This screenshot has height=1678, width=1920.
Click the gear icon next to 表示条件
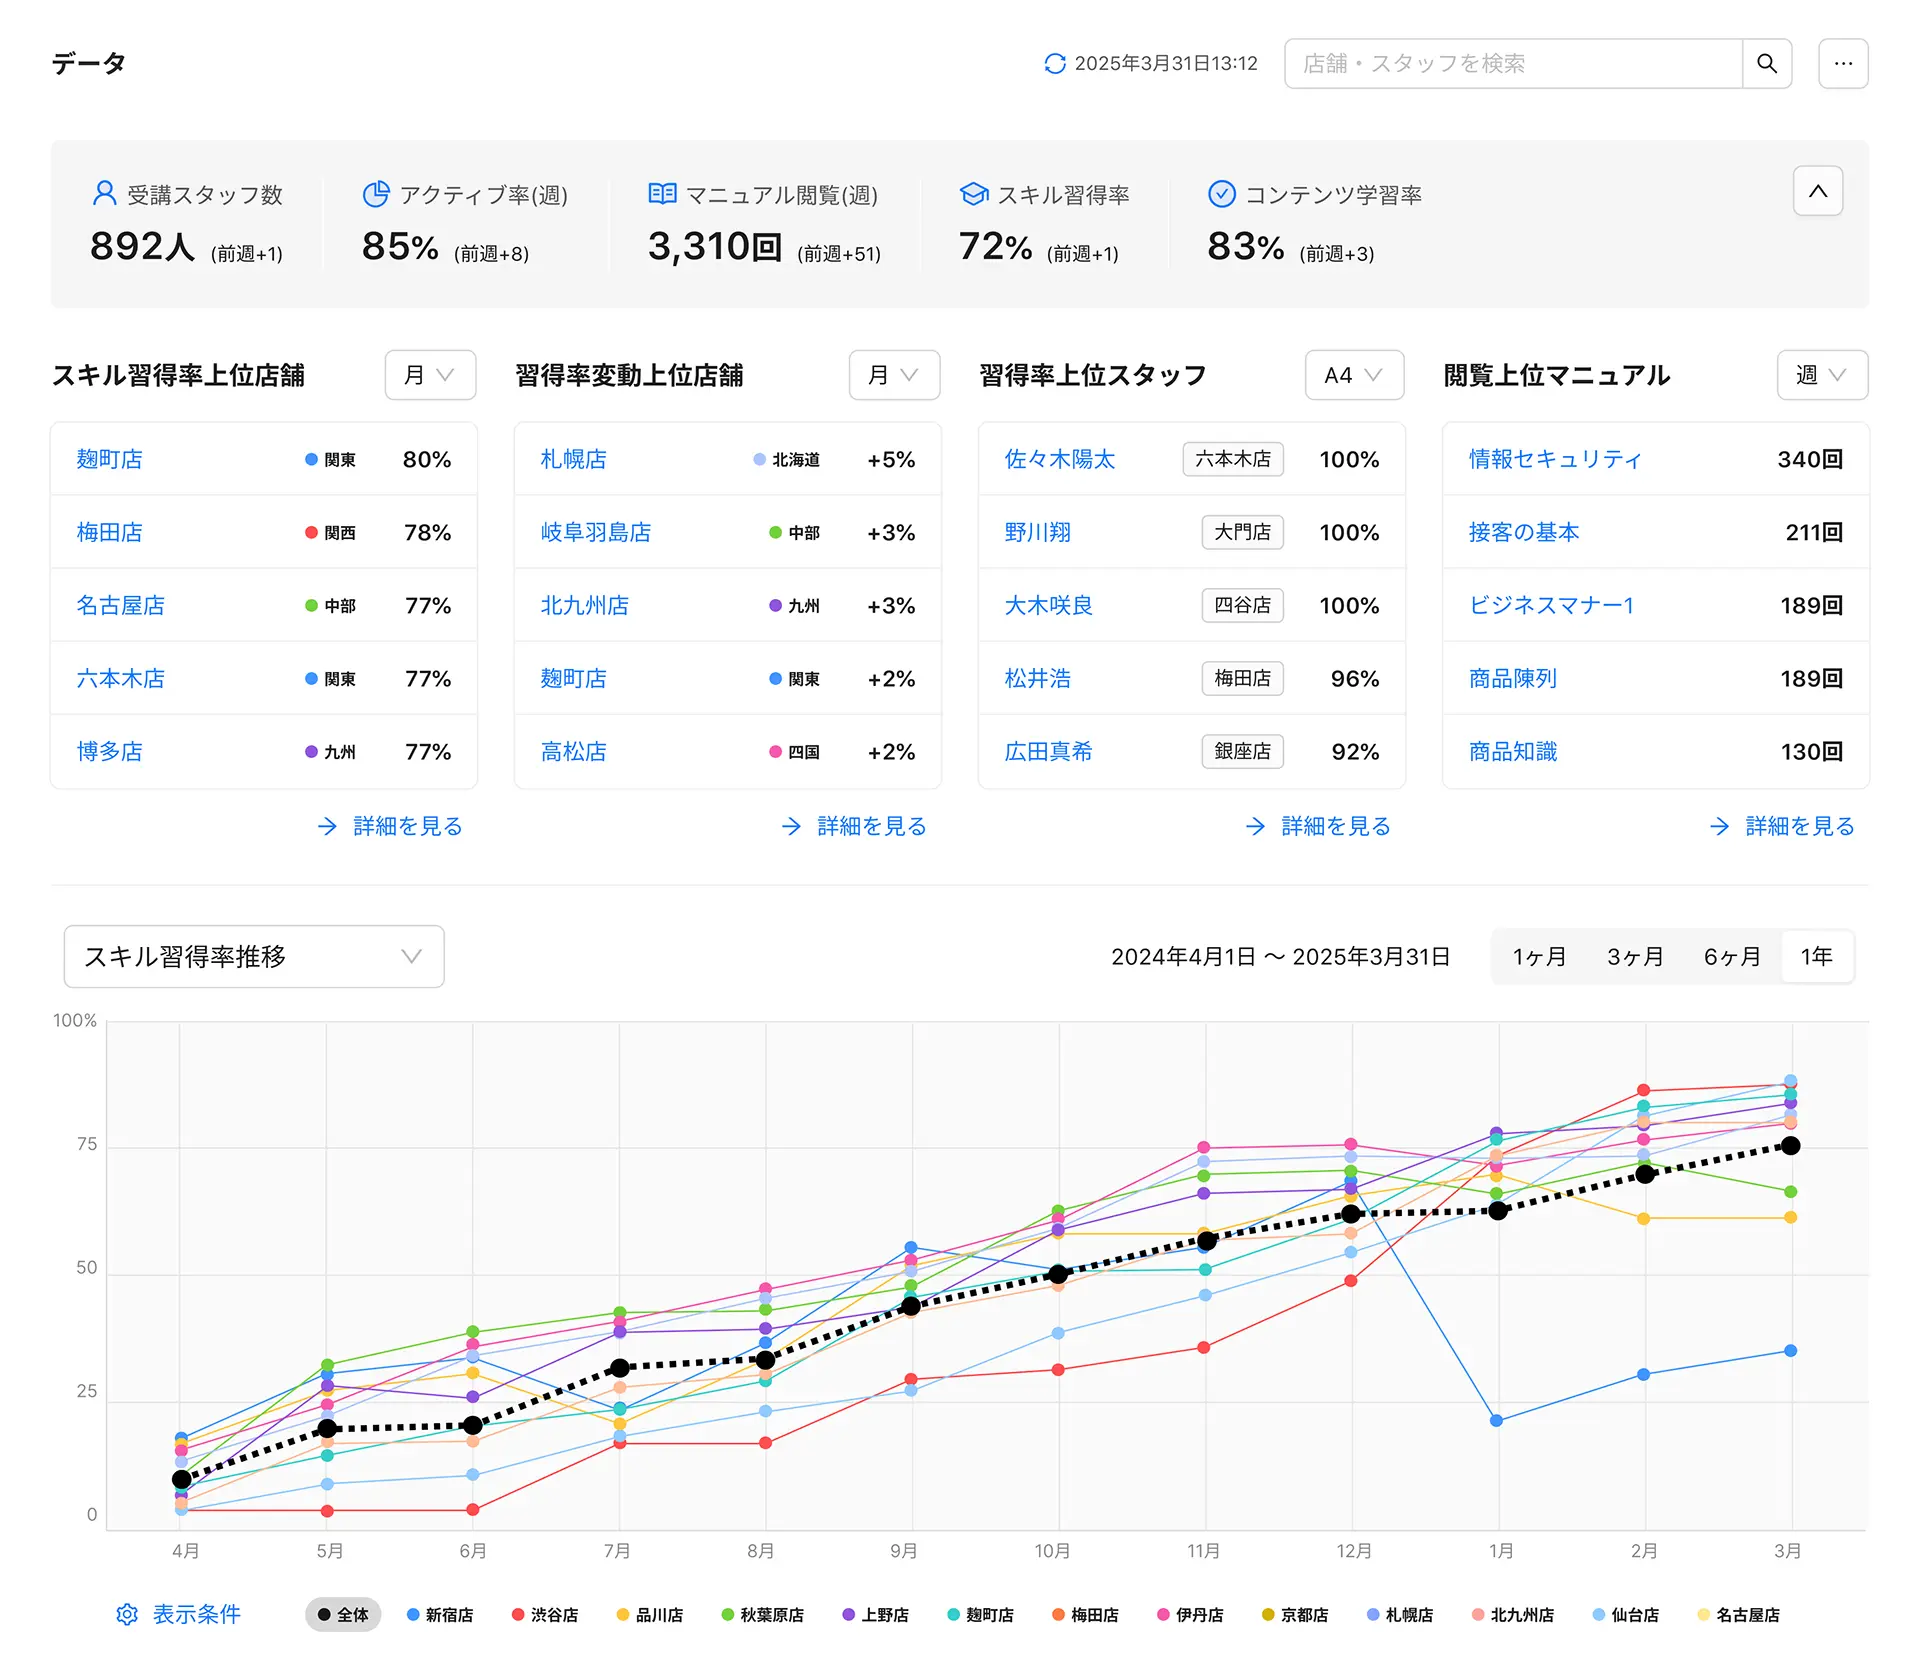pyautogui.click(x=127, y=1614)
